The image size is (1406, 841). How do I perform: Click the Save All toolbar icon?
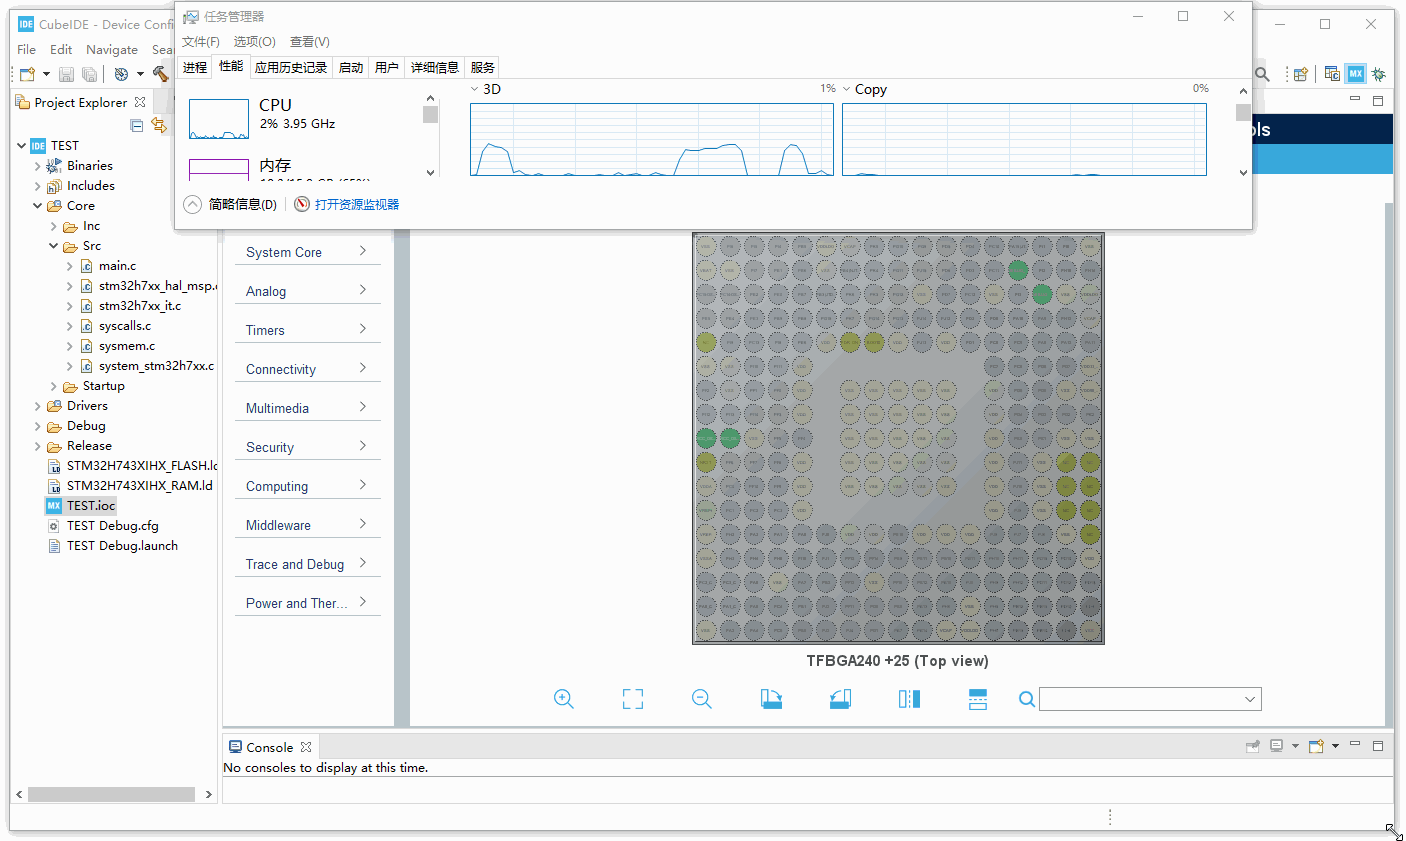click(x=89, y=74)
